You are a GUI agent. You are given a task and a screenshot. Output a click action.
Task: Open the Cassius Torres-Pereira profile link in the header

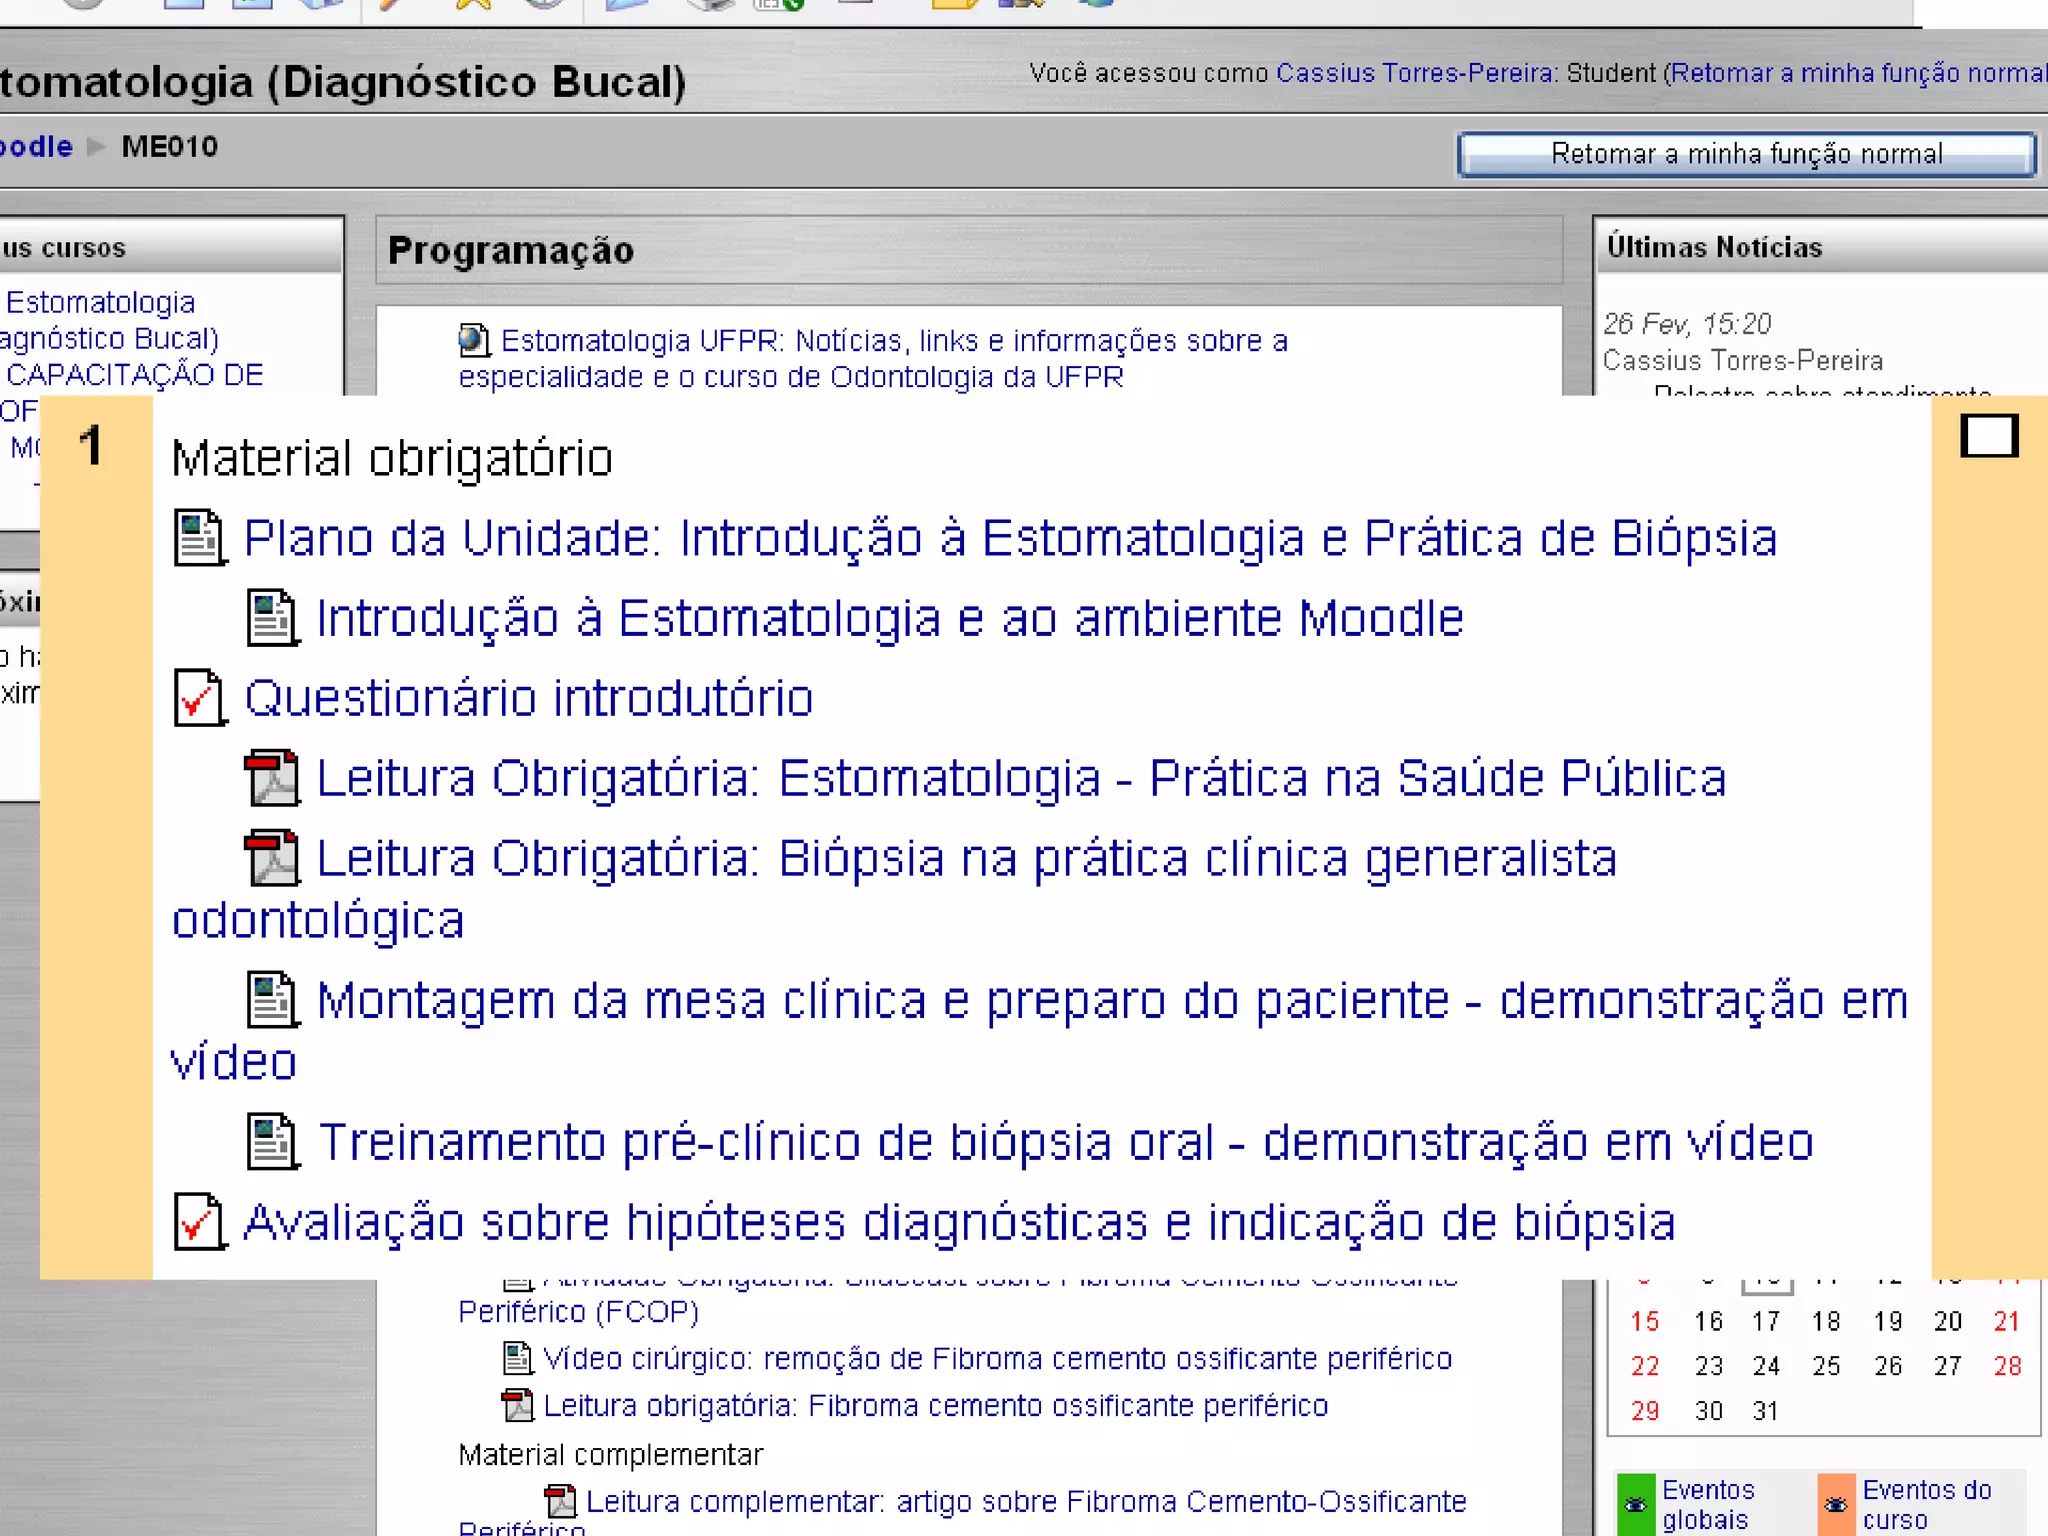(1414, 73)
